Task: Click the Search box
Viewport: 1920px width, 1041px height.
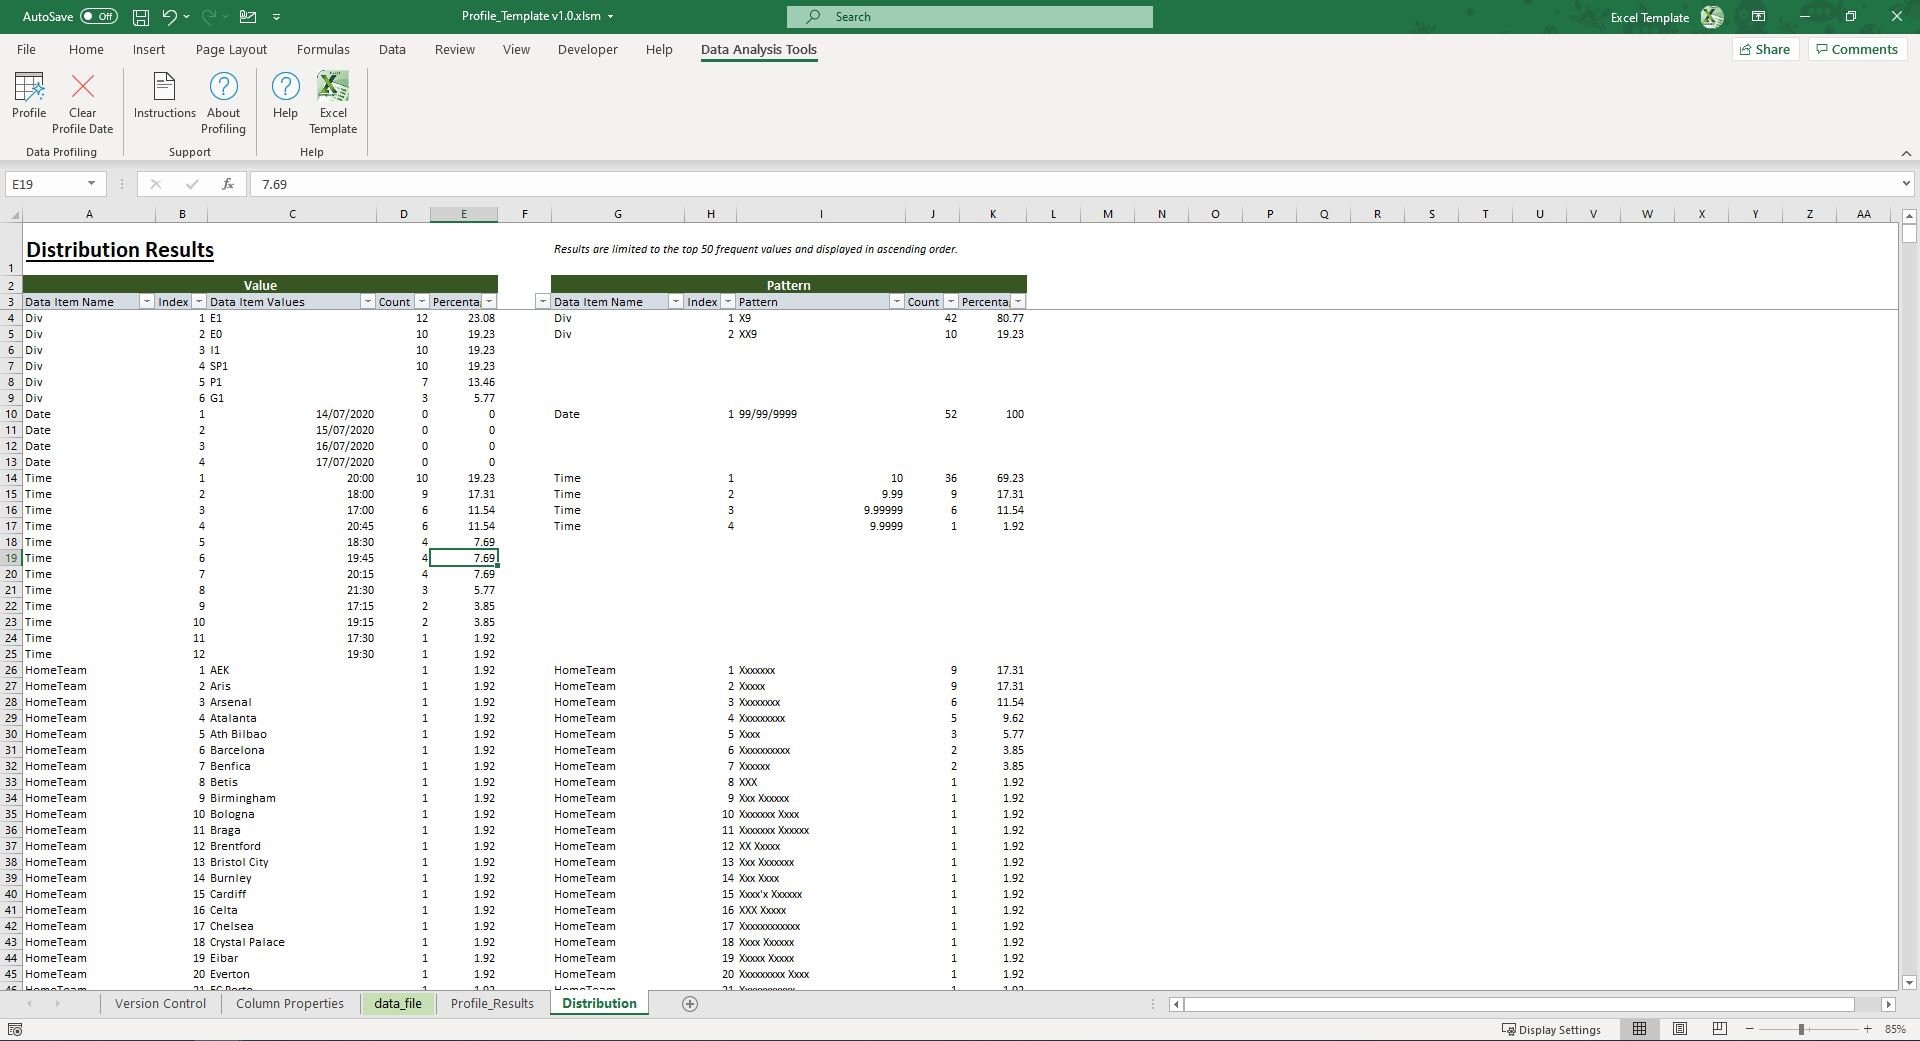Action: (x=968, y=16)
